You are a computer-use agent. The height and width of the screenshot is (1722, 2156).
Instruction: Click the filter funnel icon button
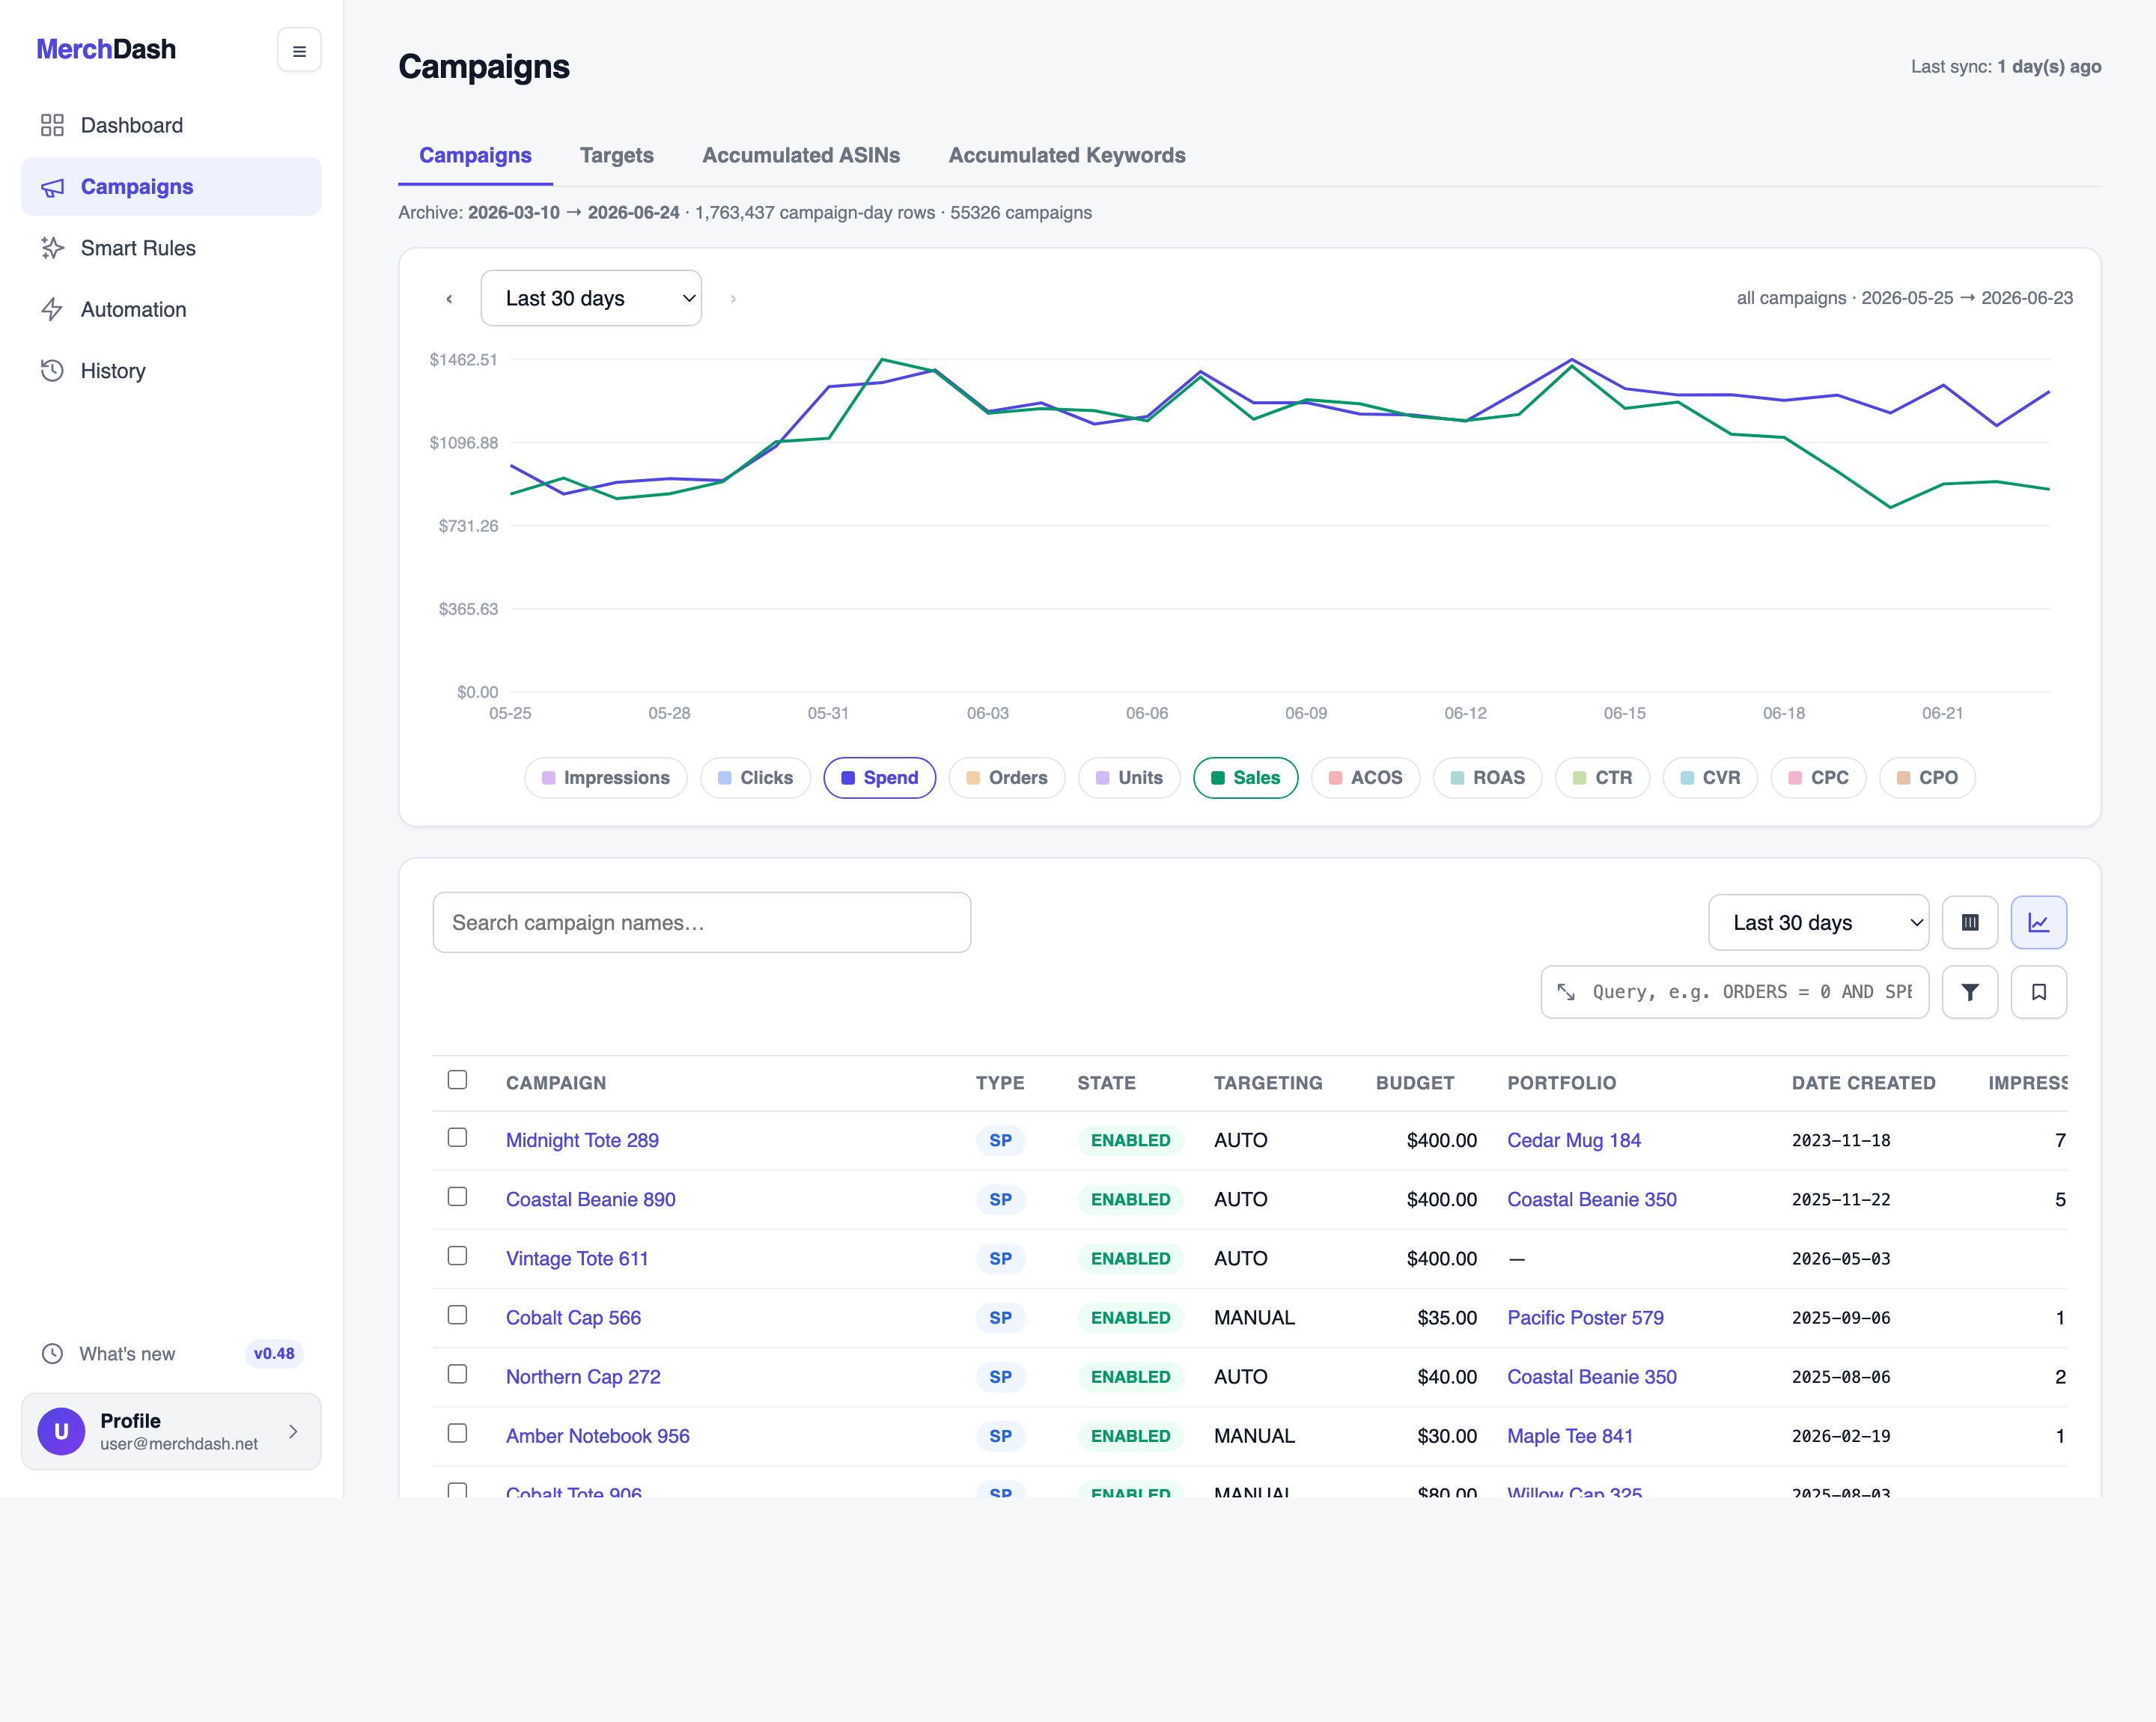click(x=1969, y=992)
